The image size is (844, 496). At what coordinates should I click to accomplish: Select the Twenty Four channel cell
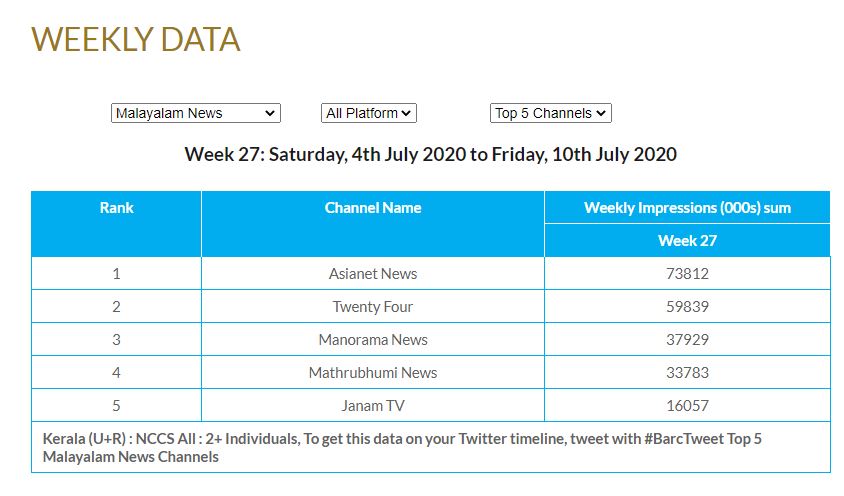[x=372, y=306]
